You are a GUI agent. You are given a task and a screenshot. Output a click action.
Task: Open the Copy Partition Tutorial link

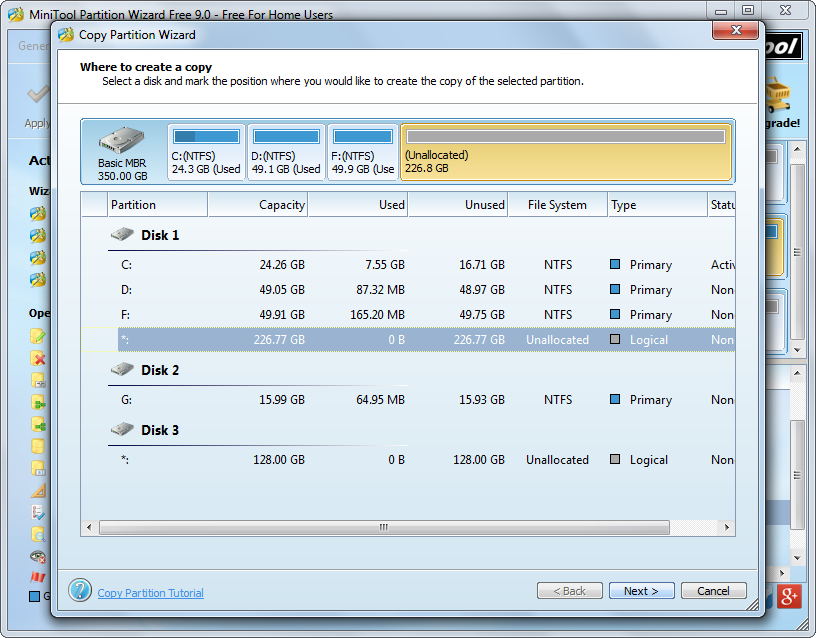(150, 593)
